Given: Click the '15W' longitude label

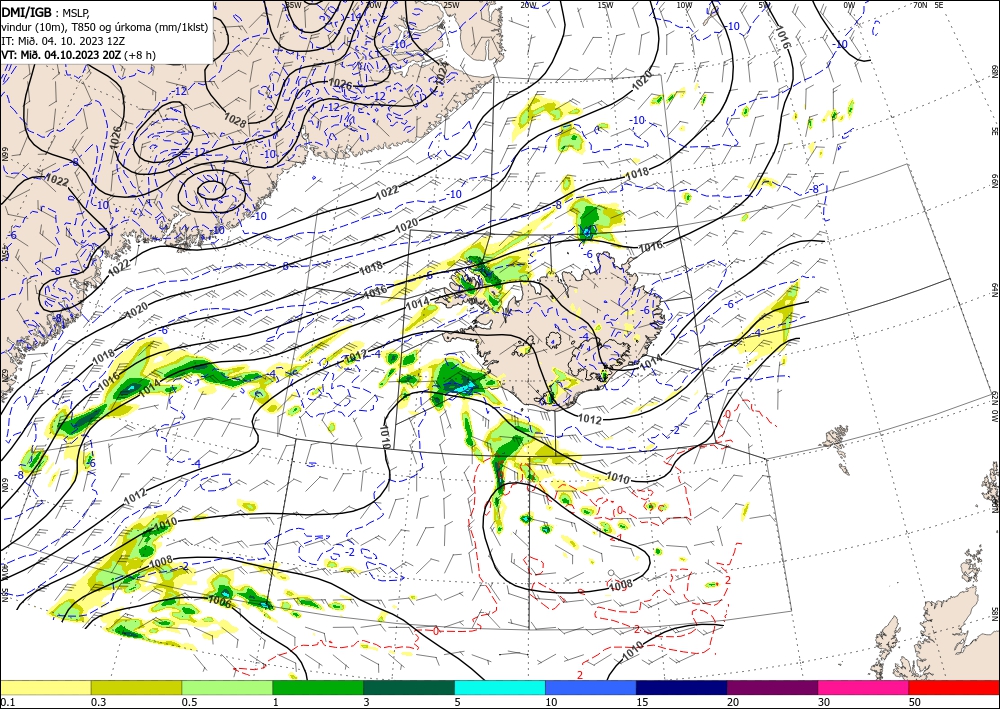Looking at the screenshot, I should 606,4.
